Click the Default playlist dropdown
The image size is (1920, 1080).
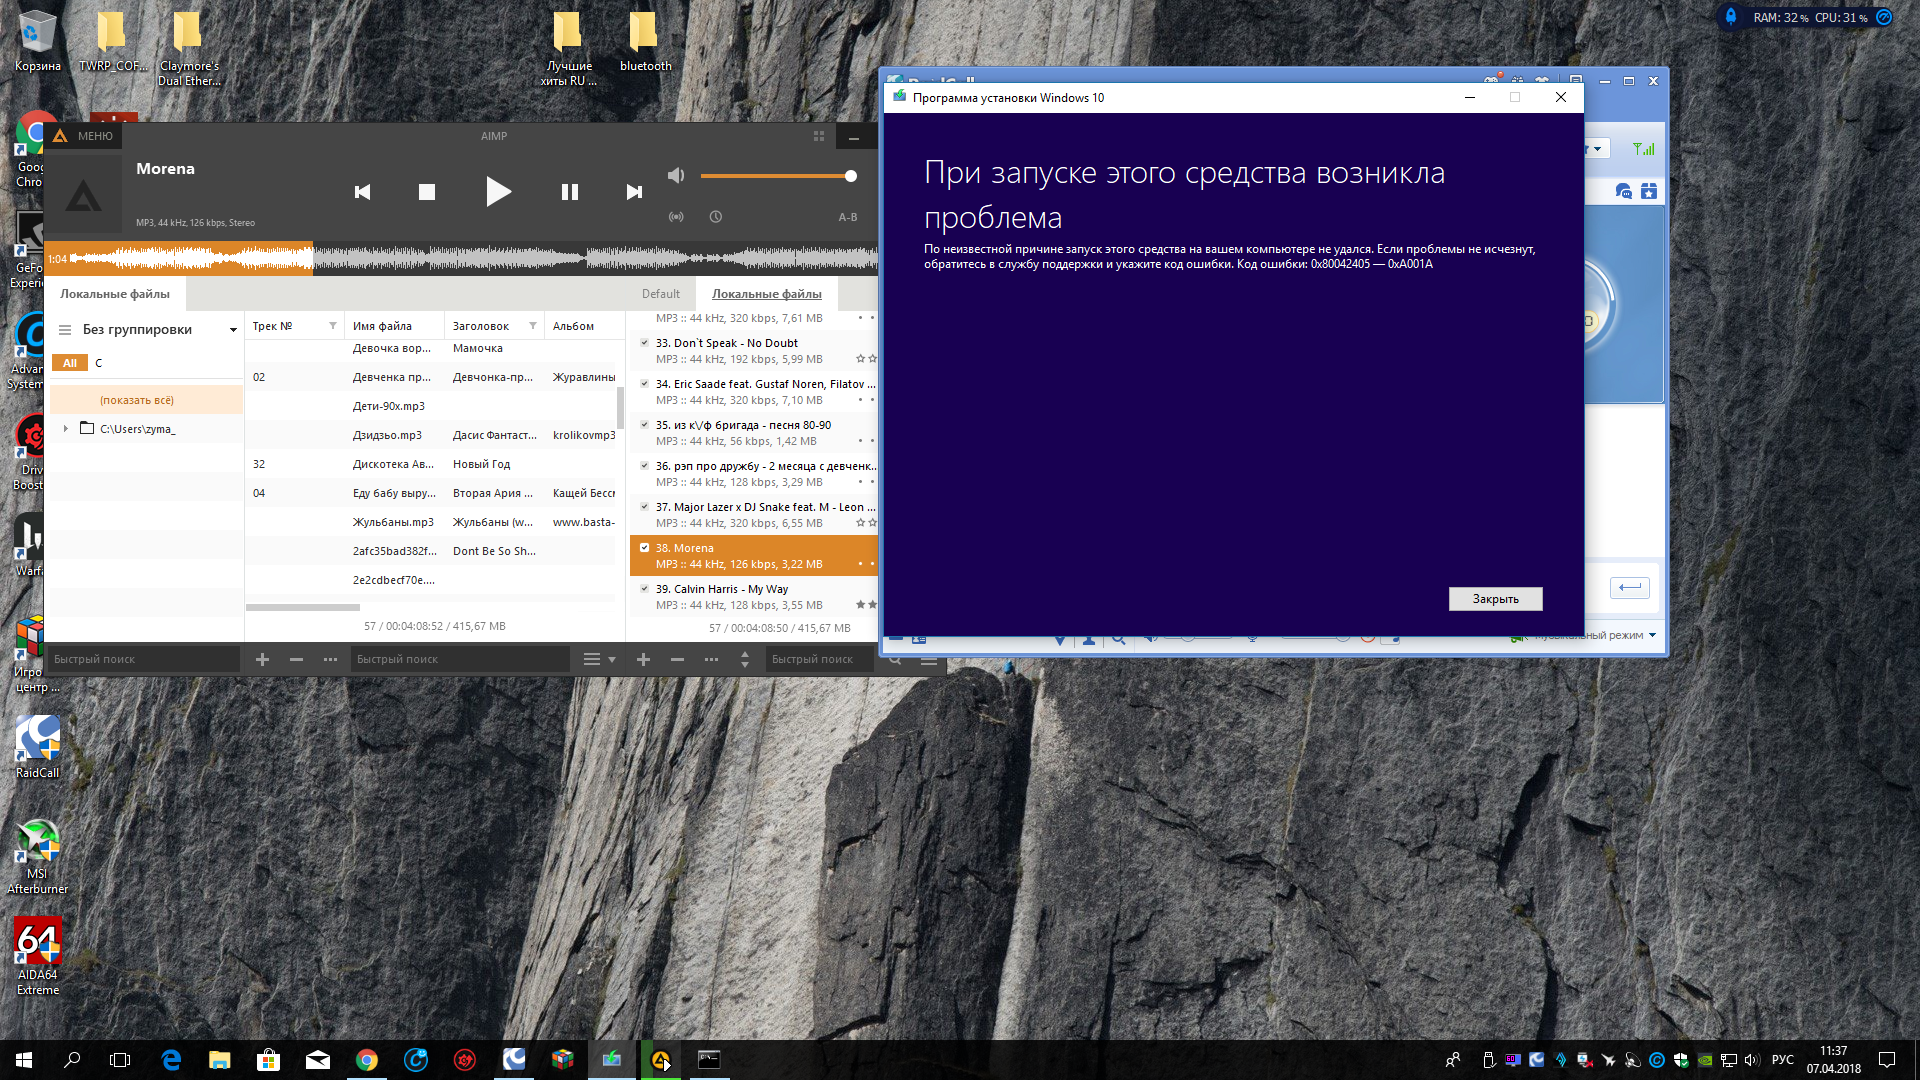[658, 293]
